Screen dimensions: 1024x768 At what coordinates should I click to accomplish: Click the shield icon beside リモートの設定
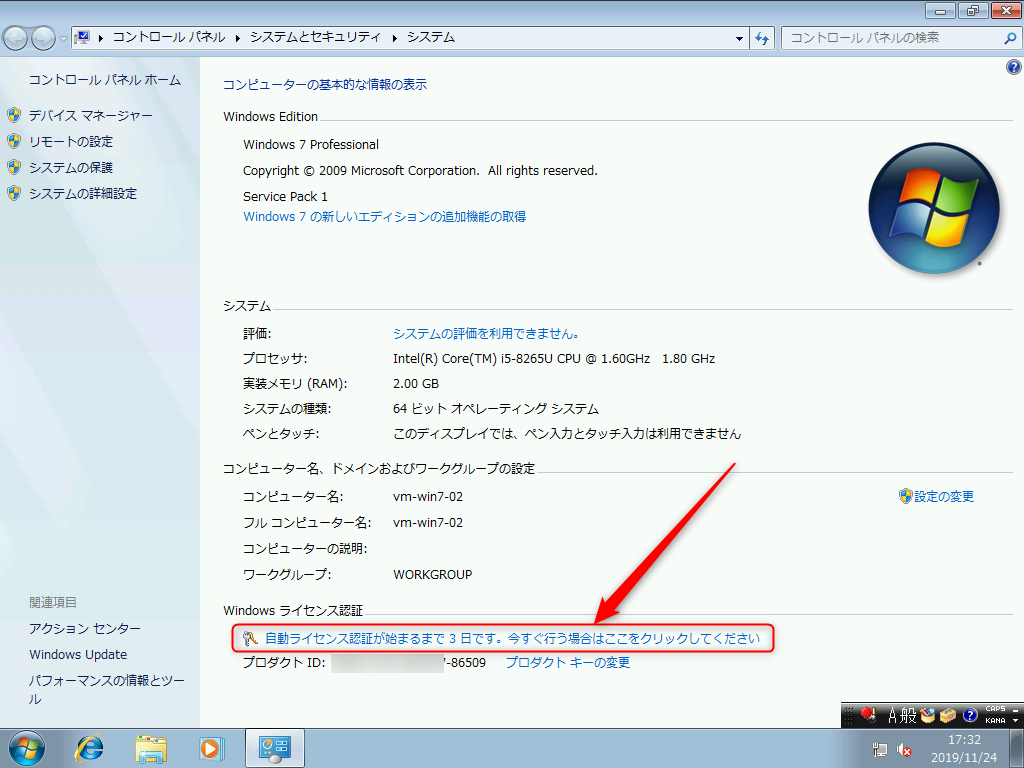(14, 141)
